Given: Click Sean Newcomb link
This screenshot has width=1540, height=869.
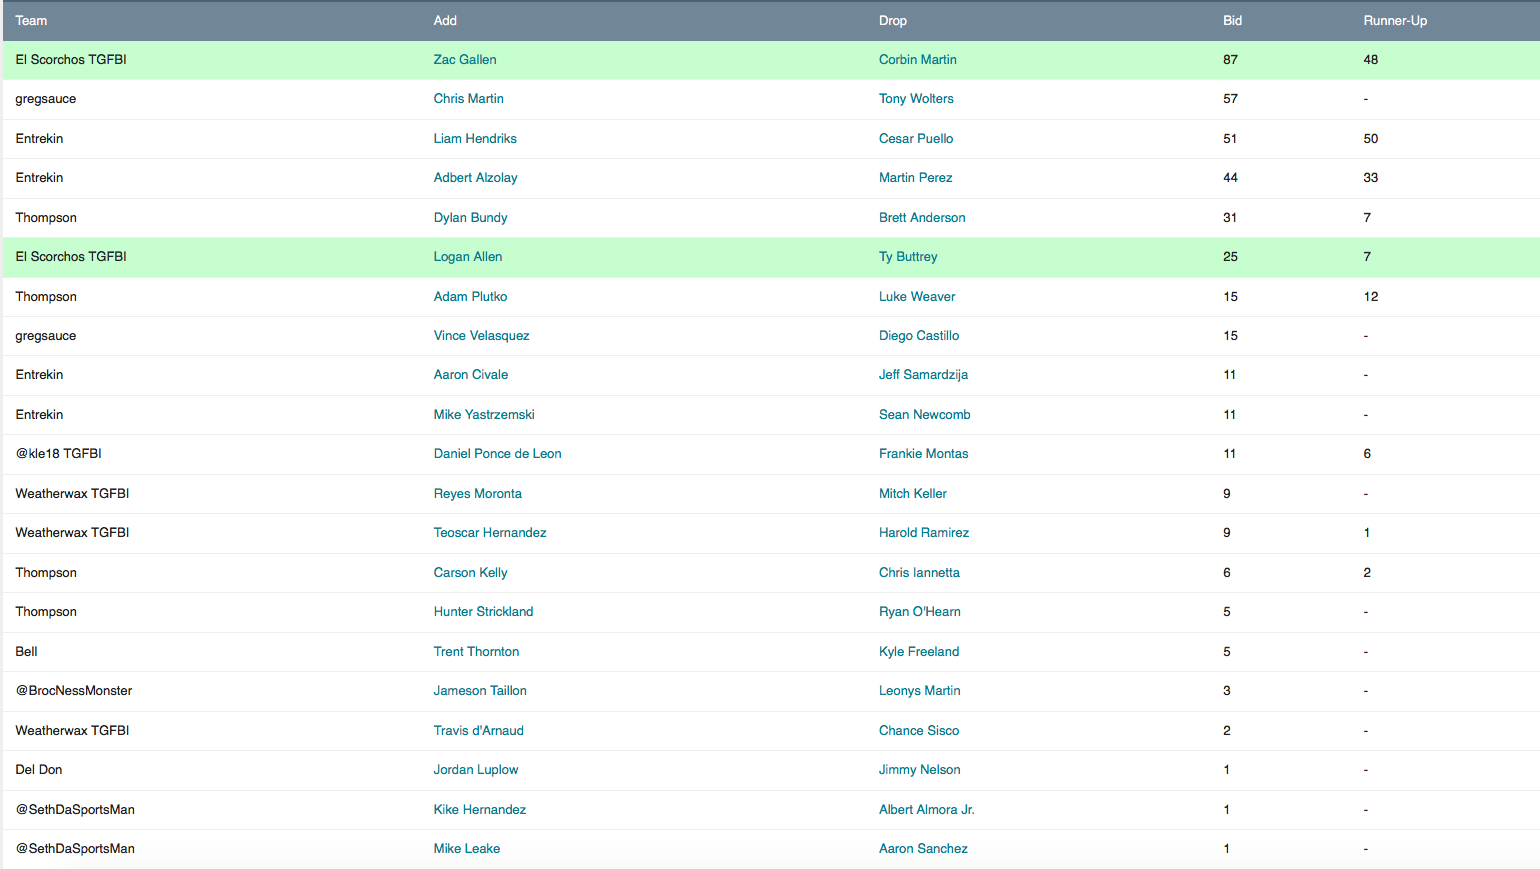Looking at the screenshot, I should [925, 415].
